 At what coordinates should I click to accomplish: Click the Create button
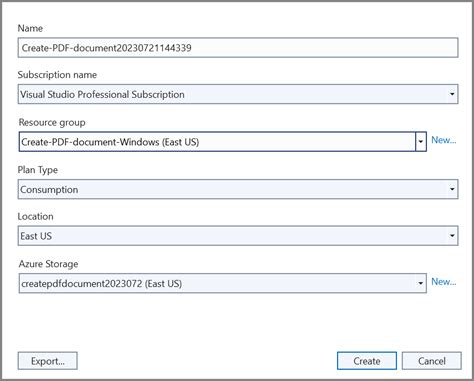[x=367, y=361]
